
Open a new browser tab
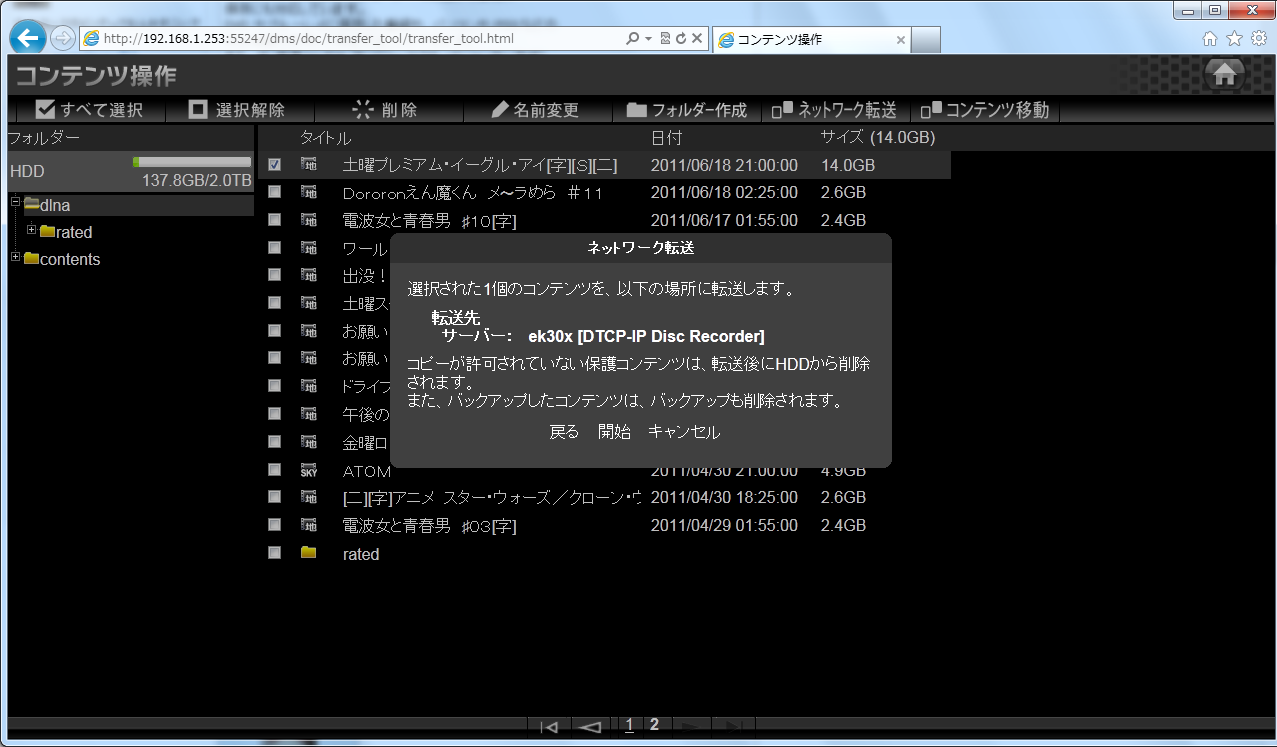pos(926,40)
